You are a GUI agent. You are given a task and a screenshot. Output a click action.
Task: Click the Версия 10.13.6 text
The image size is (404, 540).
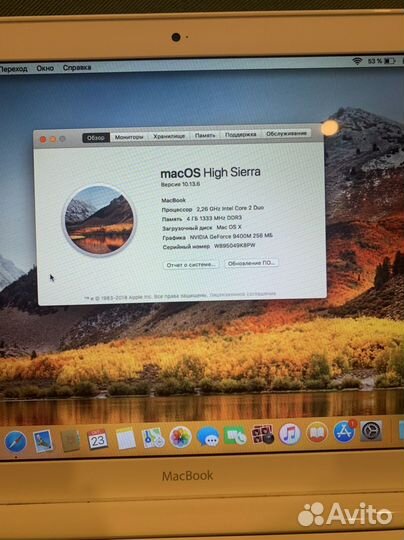pos(180,184)
